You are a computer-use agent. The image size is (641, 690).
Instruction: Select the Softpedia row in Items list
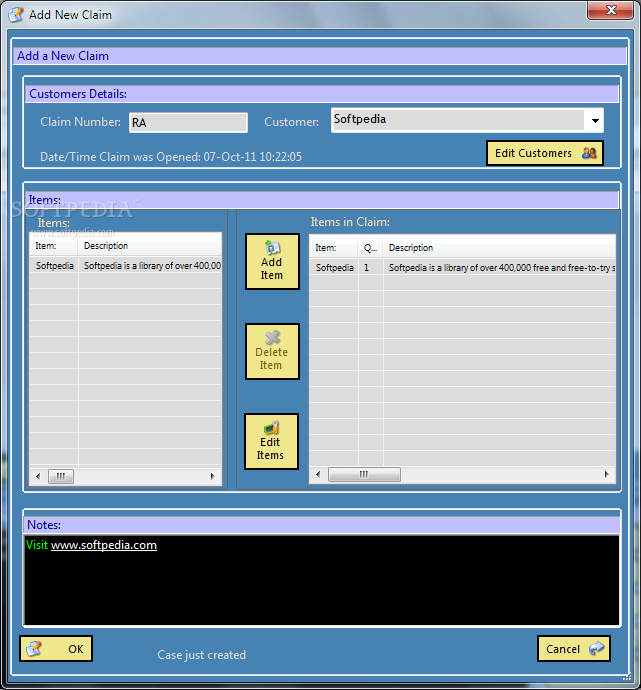(x=126, y=266)
